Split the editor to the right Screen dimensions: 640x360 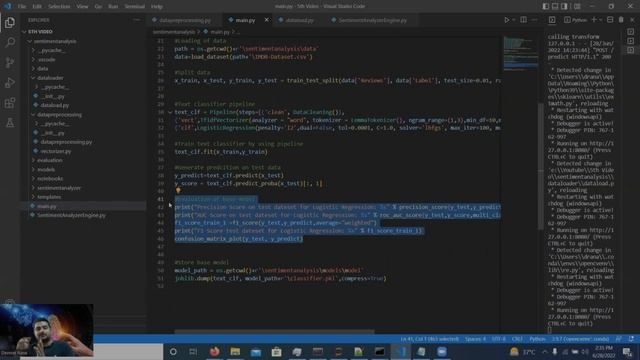tap(523, 20)
